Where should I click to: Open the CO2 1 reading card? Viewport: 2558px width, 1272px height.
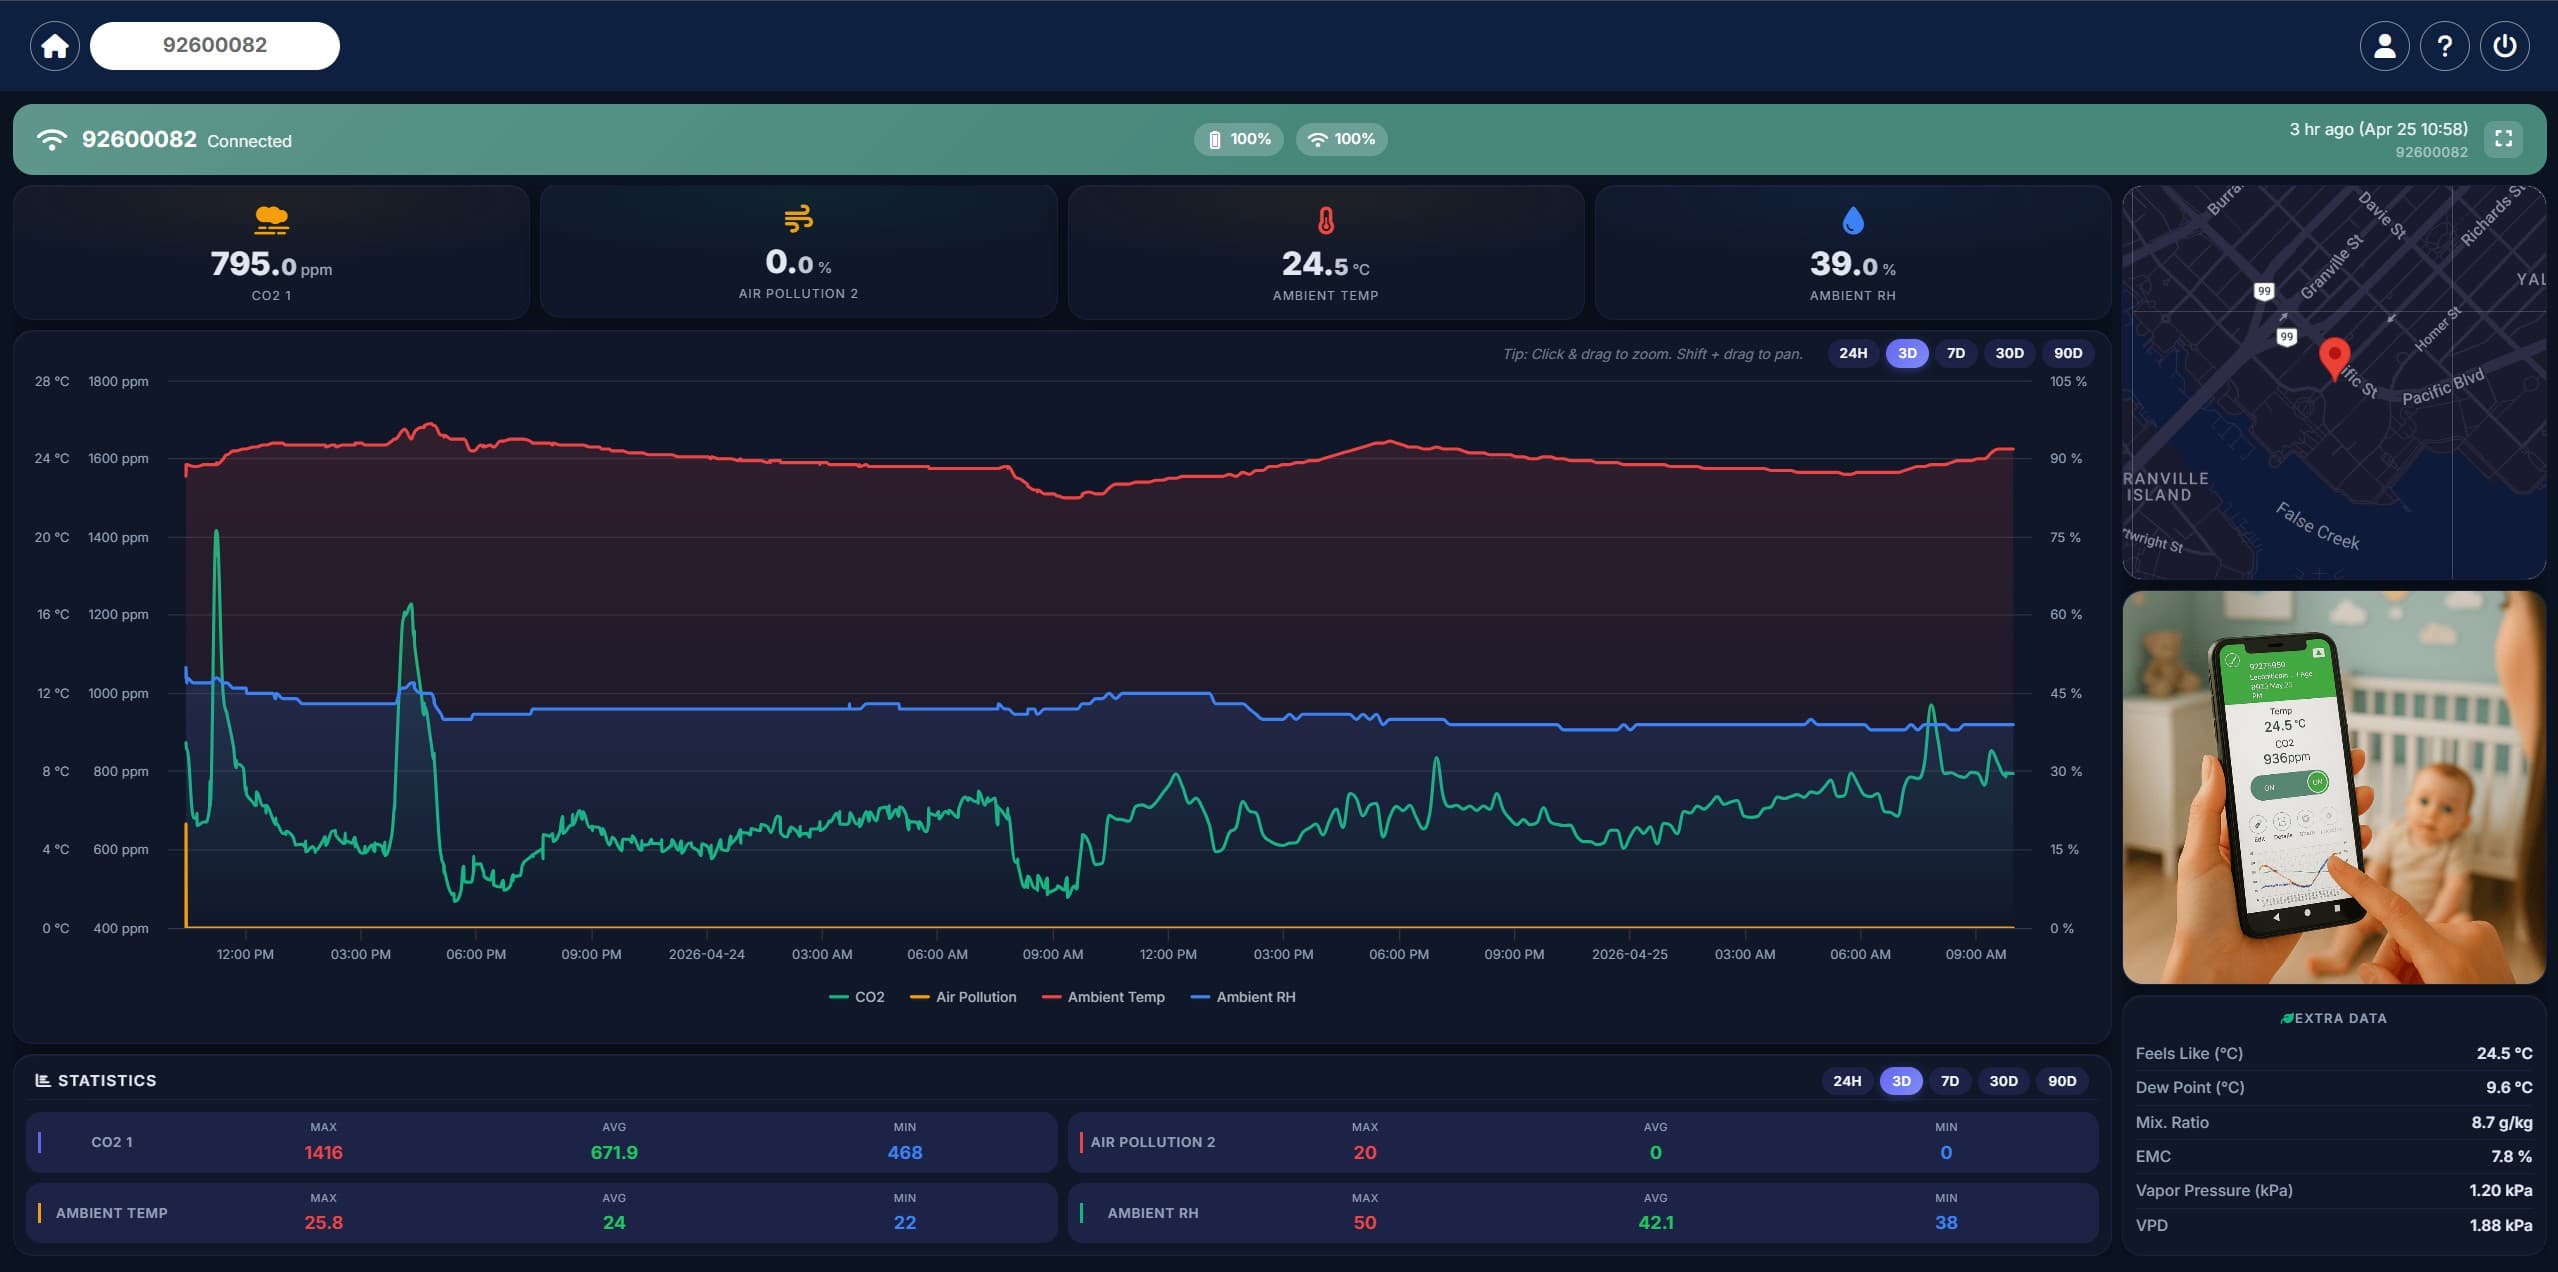tap(271, 252)
